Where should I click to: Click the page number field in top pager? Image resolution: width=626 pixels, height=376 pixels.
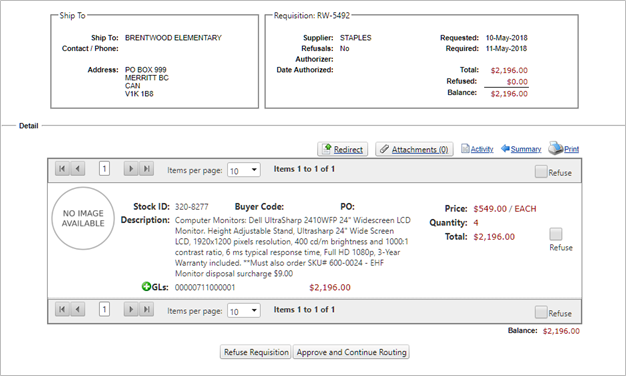(104, 169)
